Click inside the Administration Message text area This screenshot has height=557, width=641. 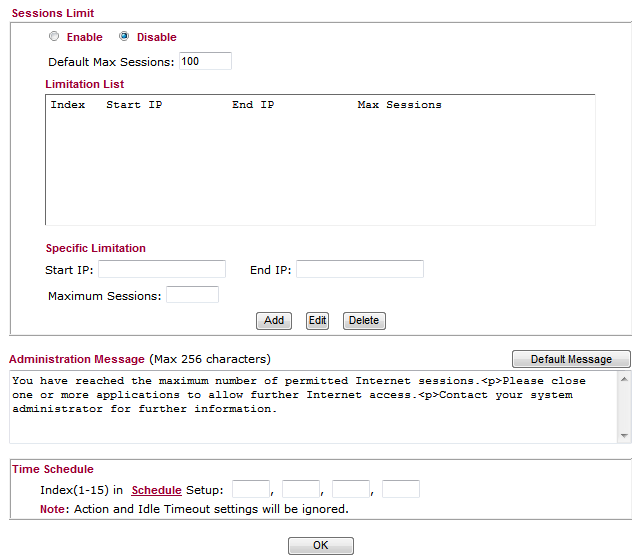click(310, 408)
